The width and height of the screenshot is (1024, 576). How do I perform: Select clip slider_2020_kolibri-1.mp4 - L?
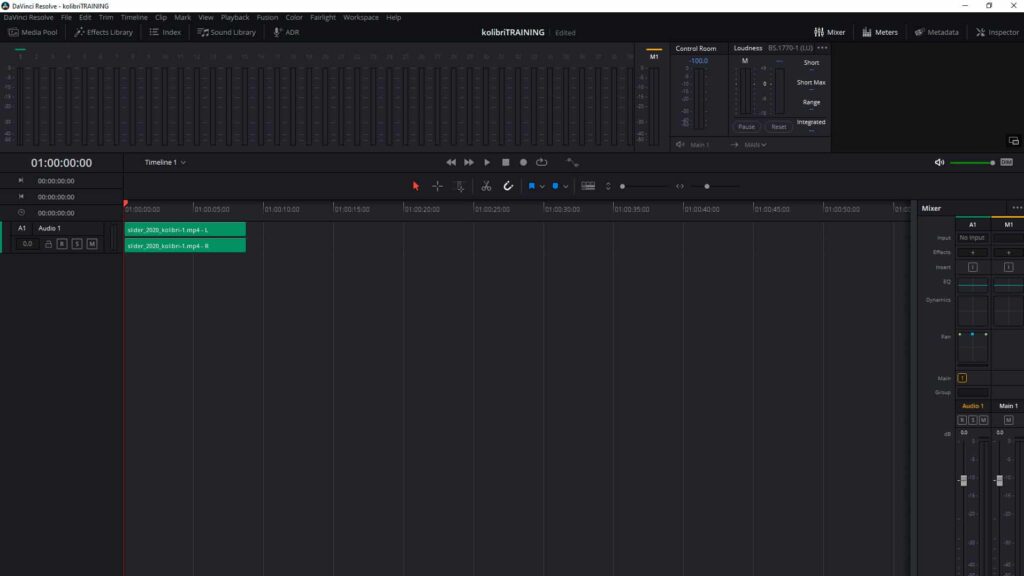click(x=185, y=229)
